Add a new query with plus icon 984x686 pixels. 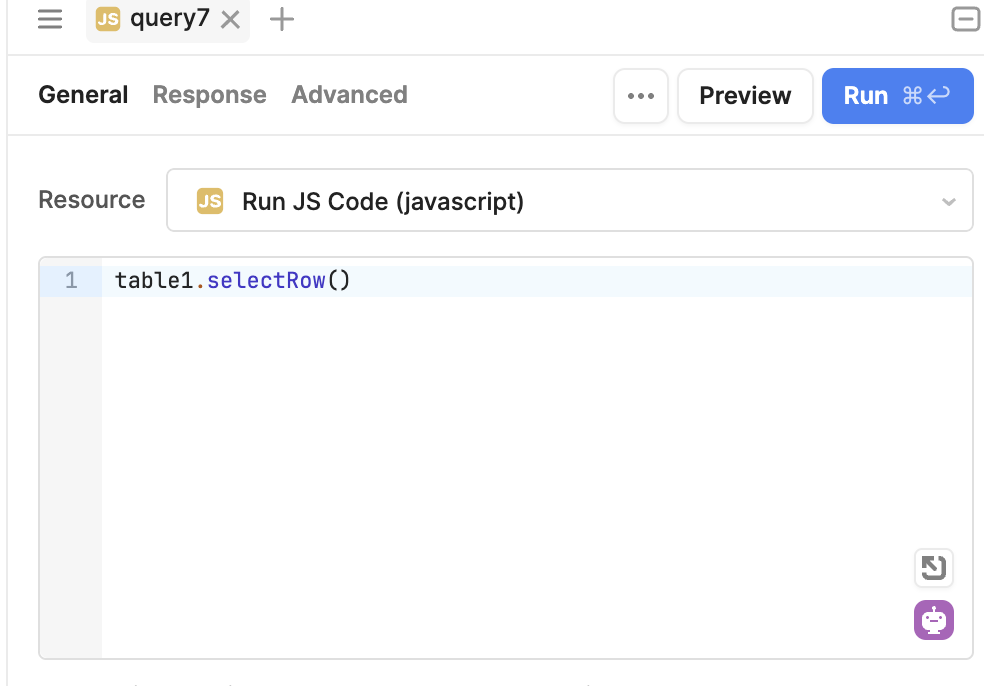pos(282,19)
